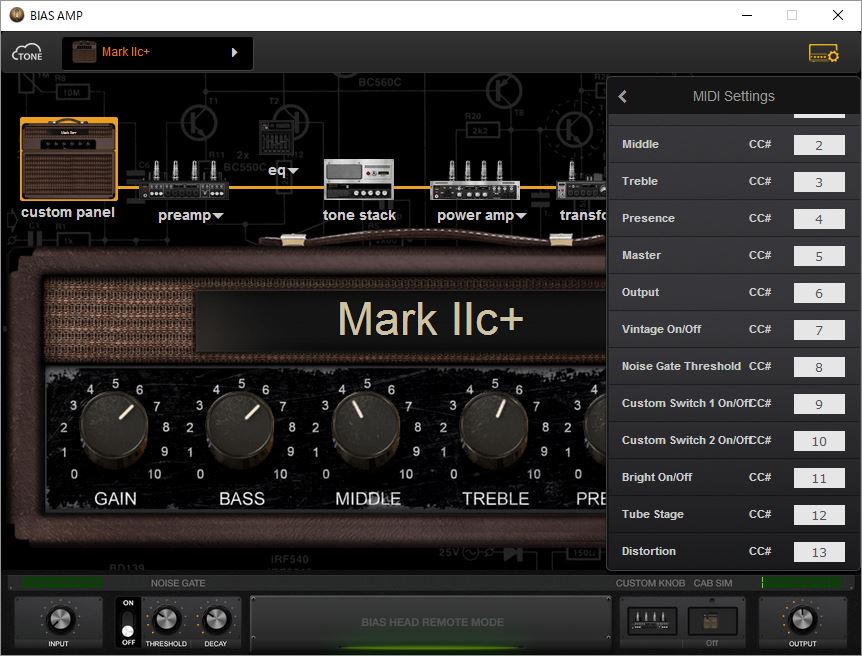Select the custom panel amp thumbnail

(69, 159)
